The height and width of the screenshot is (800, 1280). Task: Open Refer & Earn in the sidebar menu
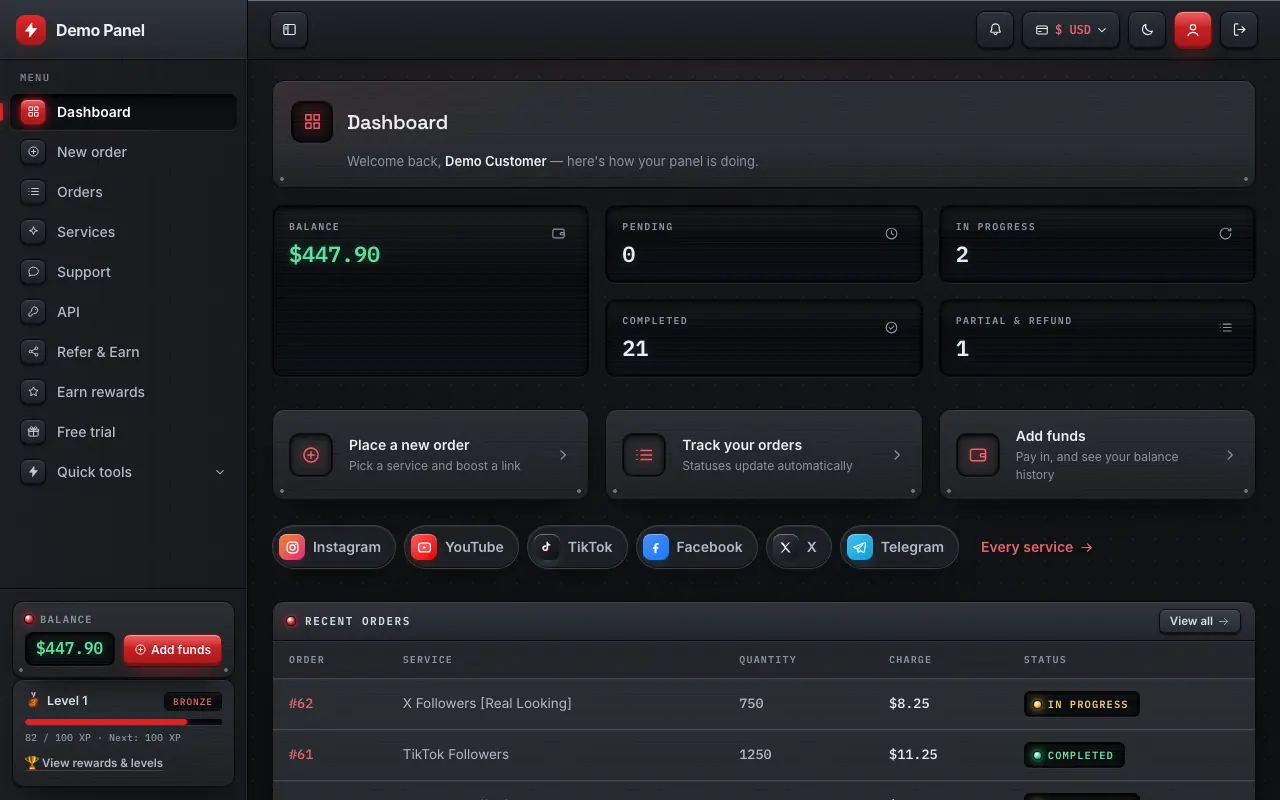coord(124,352)
